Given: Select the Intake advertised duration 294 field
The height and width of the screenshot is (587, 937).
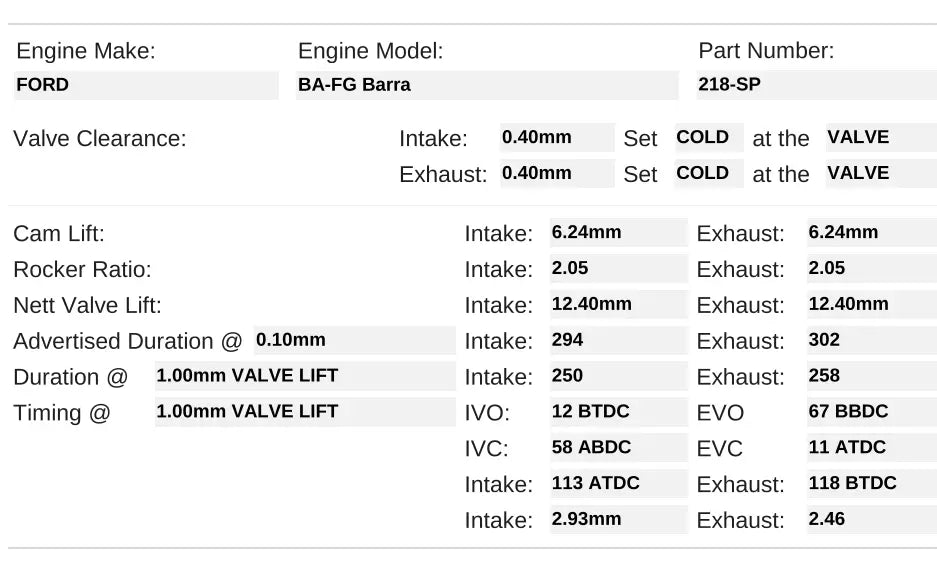Looking at the screenshot, I should [x=618, y=340].
